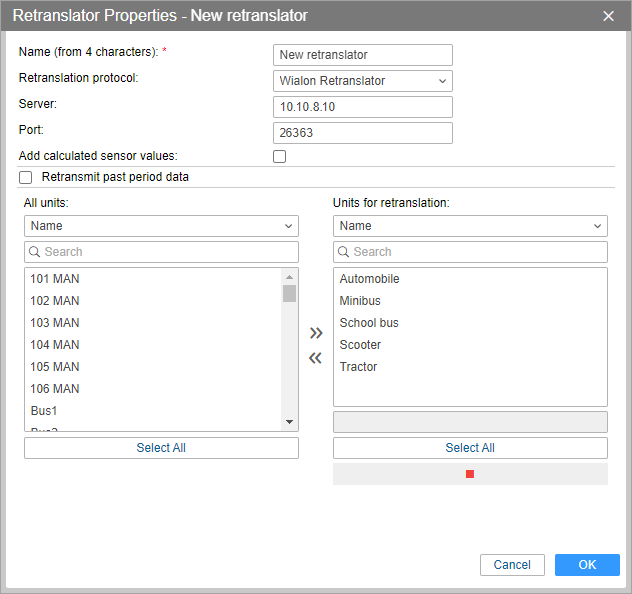Click Select All under All units
Screen dimensions: 632x594
point(161,448)
